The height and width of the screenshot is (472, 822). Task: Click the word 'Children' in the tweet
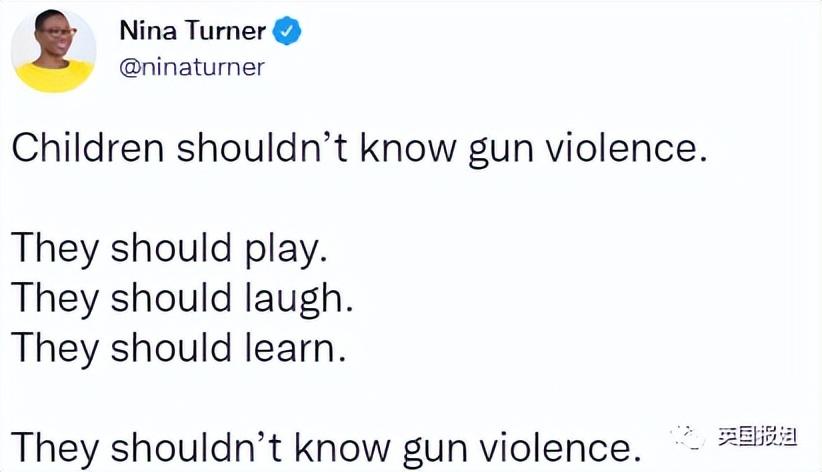[x=88, y=147]
